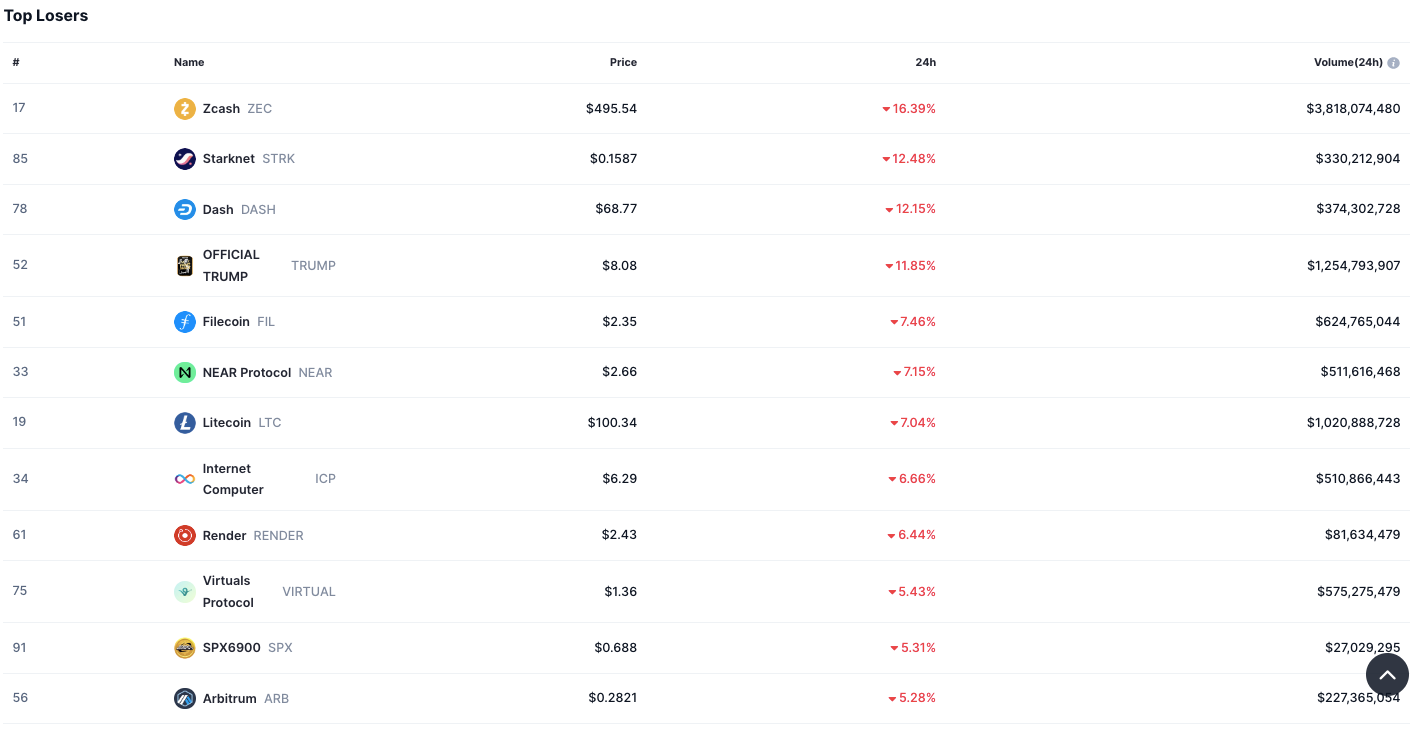This screenshot has height=732, width=1424.
Task: Click the Arbitrum coin logo
Action: click(x=184, y=698)
